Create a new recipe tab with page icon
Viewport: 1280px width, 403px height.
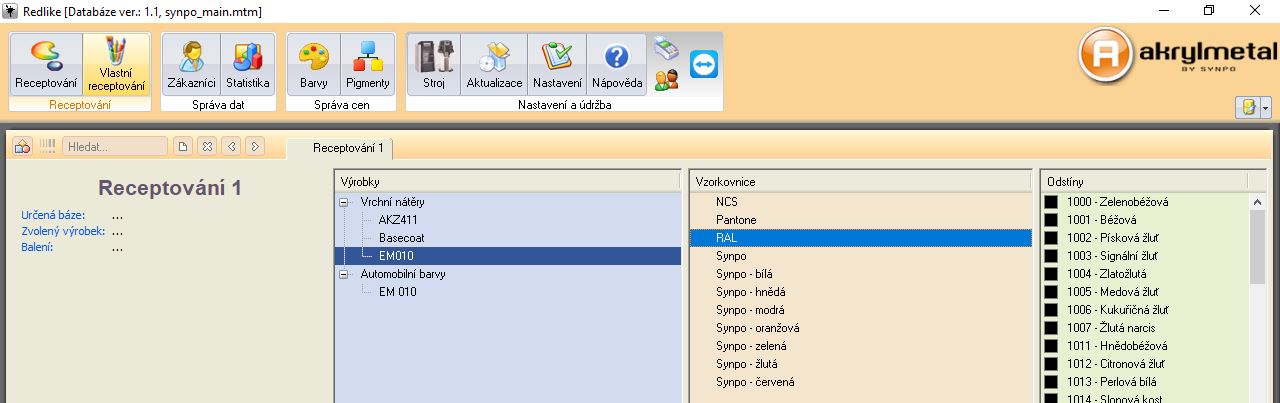(x=183, y=146)
